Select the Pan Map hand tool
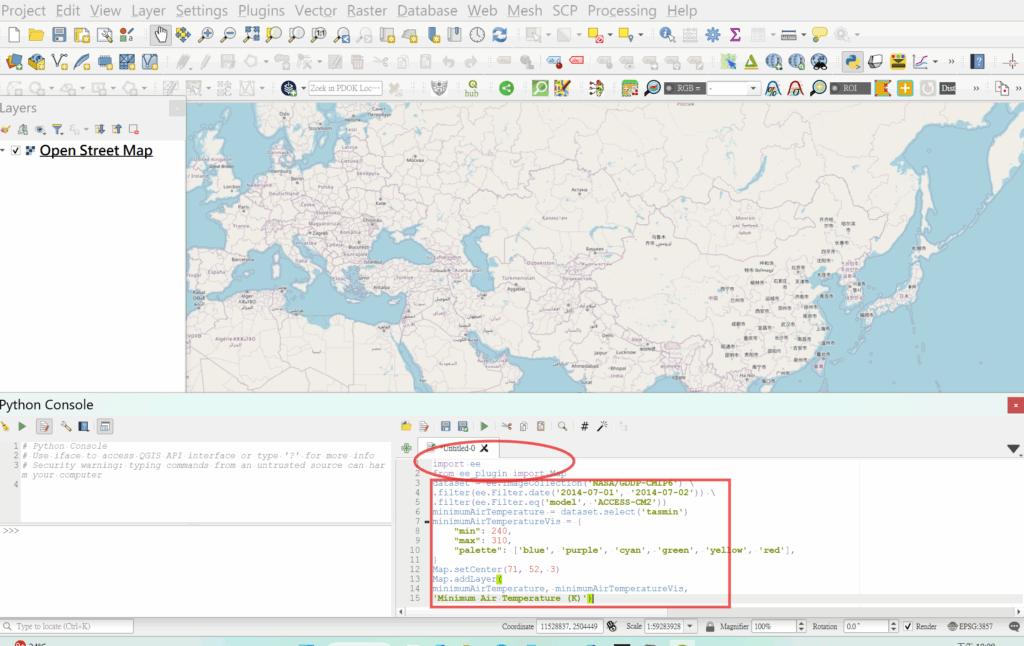This screenshot has width=1024, height=646. 161,35
